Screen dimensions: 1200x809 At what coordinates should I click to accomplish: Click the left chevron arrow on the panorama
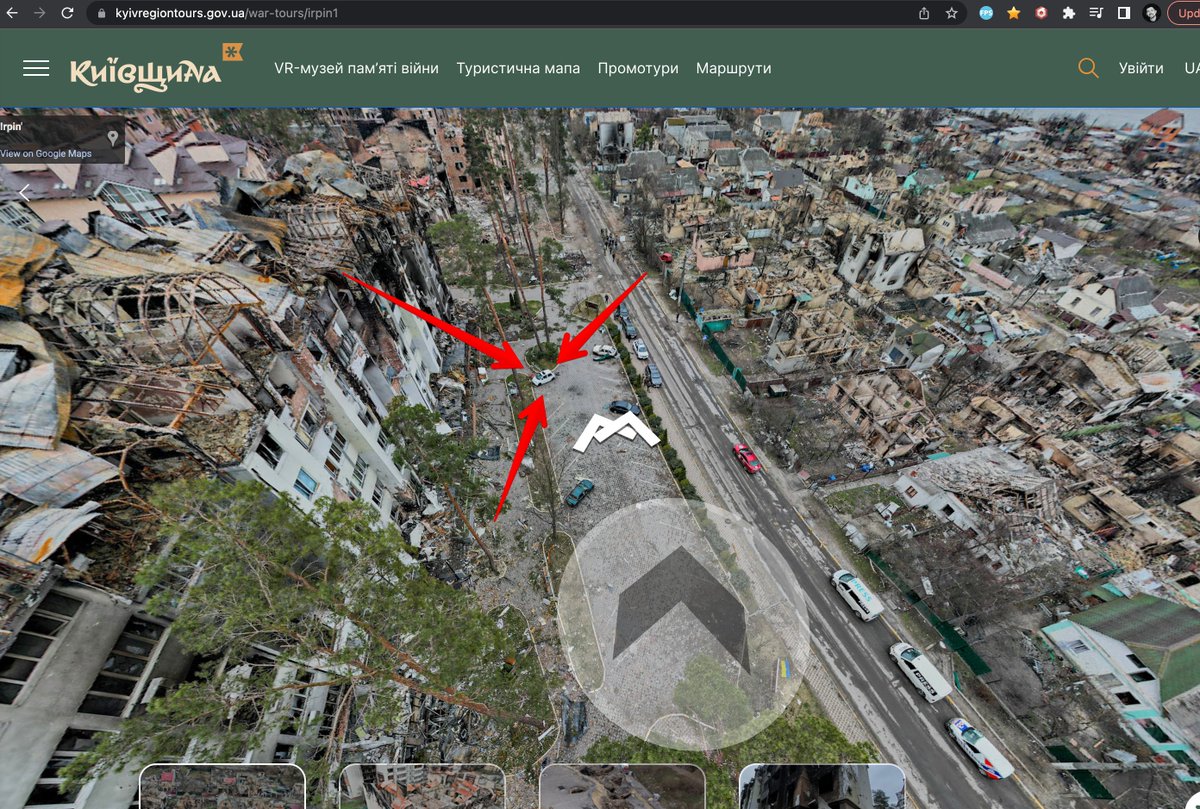[x=25, y=192]
